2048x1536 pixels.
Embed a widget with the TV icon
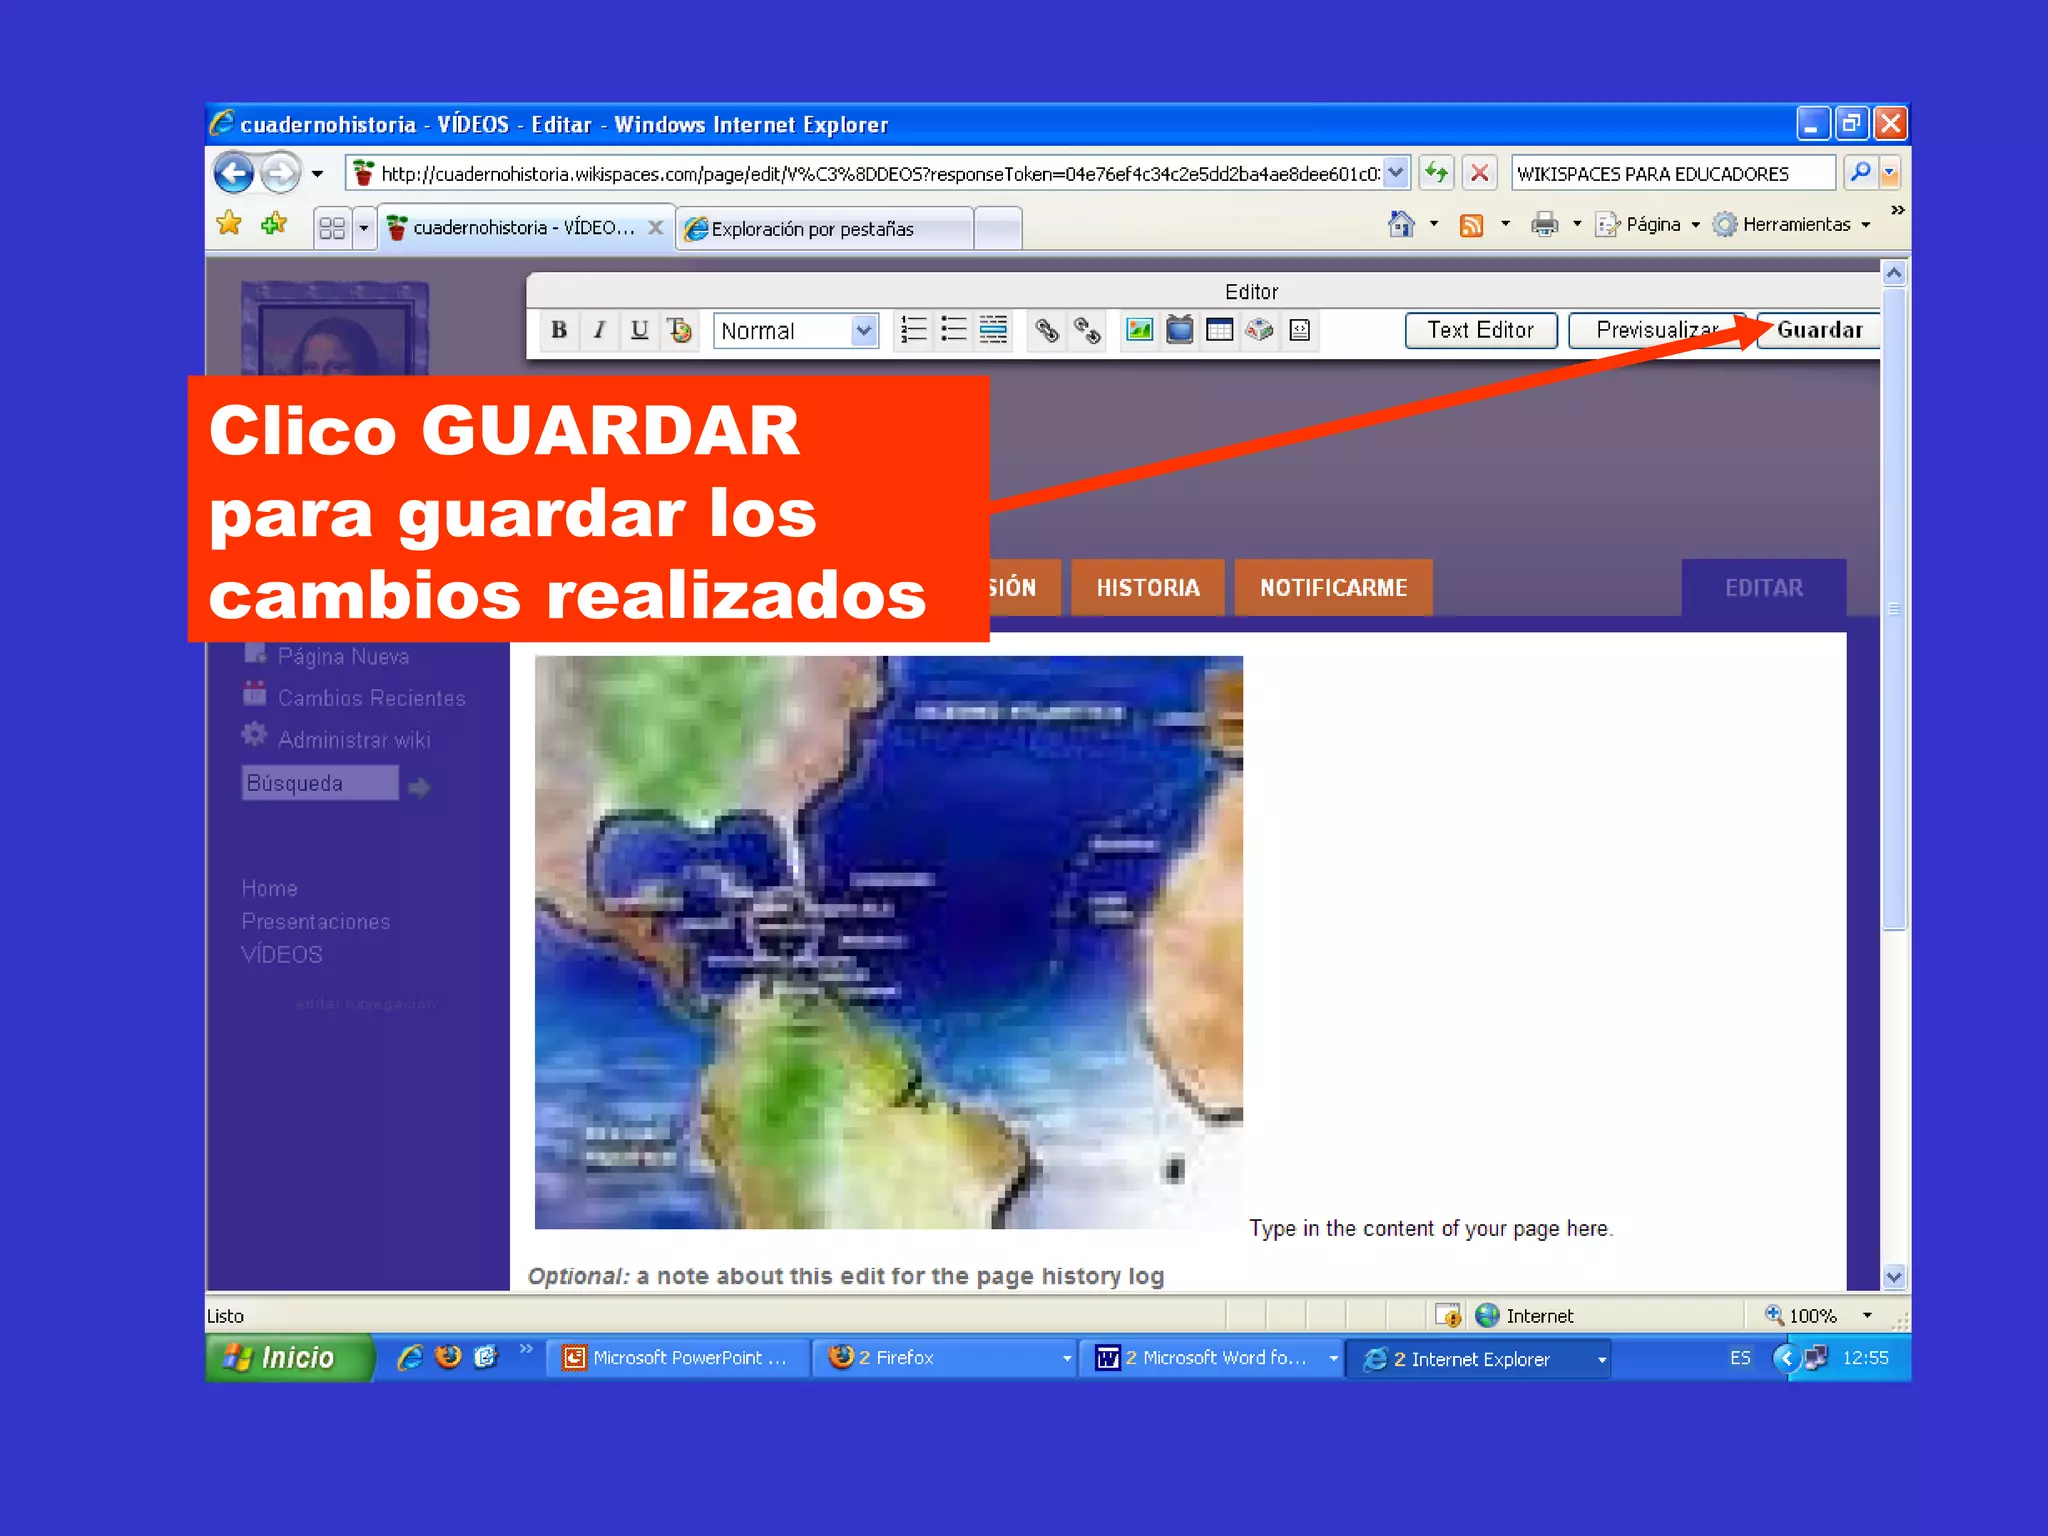pos(1180,330)
